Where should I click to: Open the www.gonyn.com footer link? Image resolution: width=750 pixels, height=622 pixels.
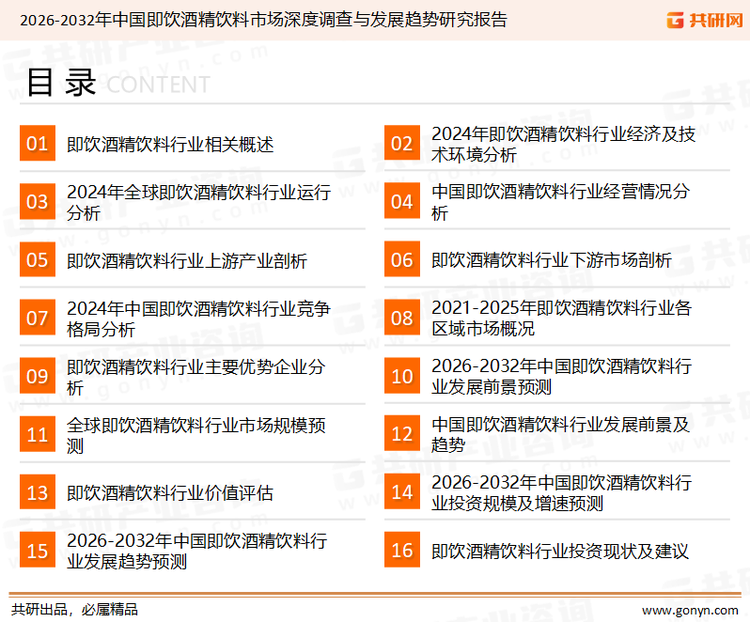pyautogui.click(x=690, y=611)
